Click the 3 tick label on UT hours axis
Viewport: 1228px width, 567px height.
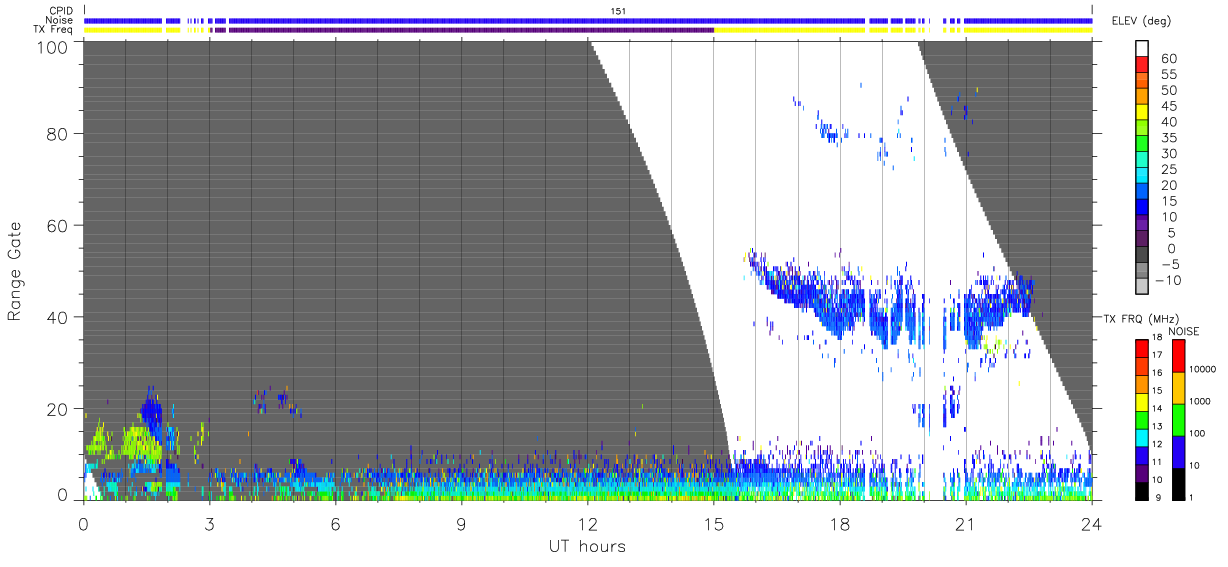tap(209, 523)
